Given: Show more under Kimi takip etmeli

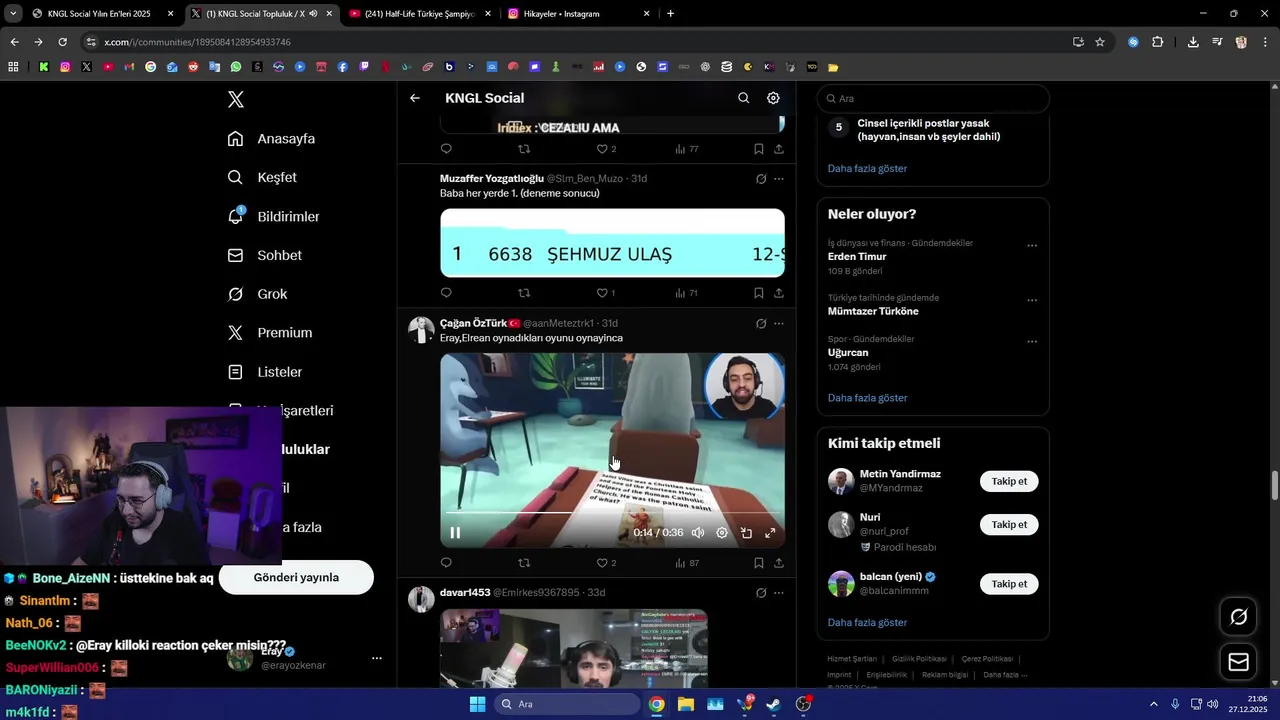Looking at the screenshot, I should [867, 622].
